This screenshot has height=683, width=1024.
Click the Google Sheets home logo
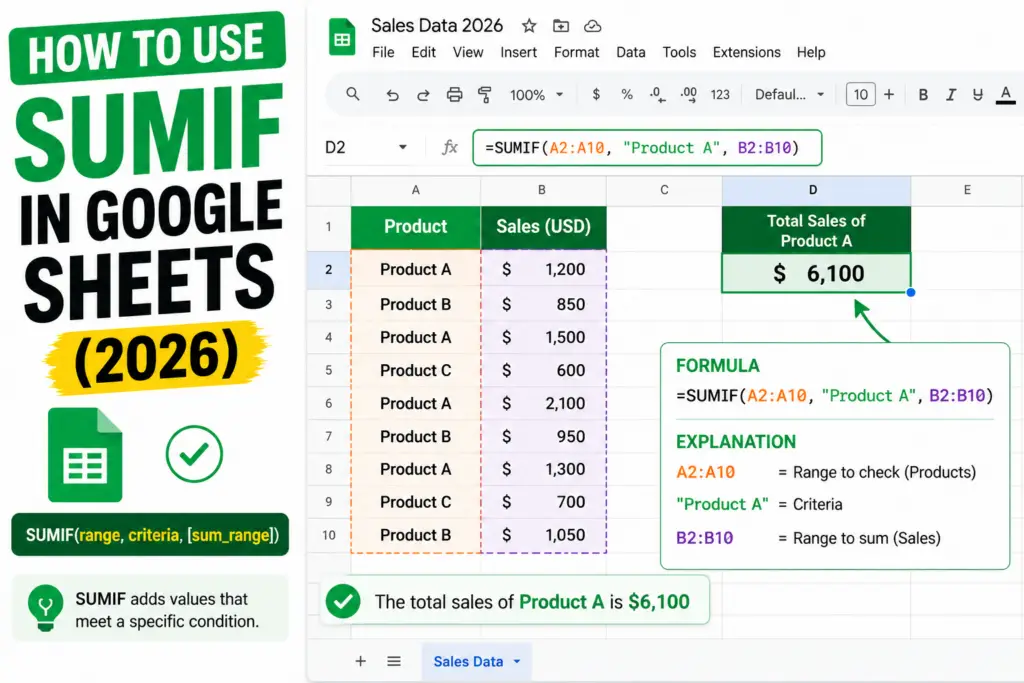[342, 37]
